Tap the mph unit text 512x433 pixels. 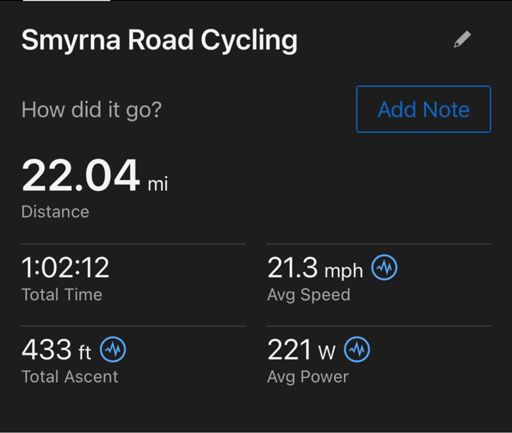coord(343,271)
